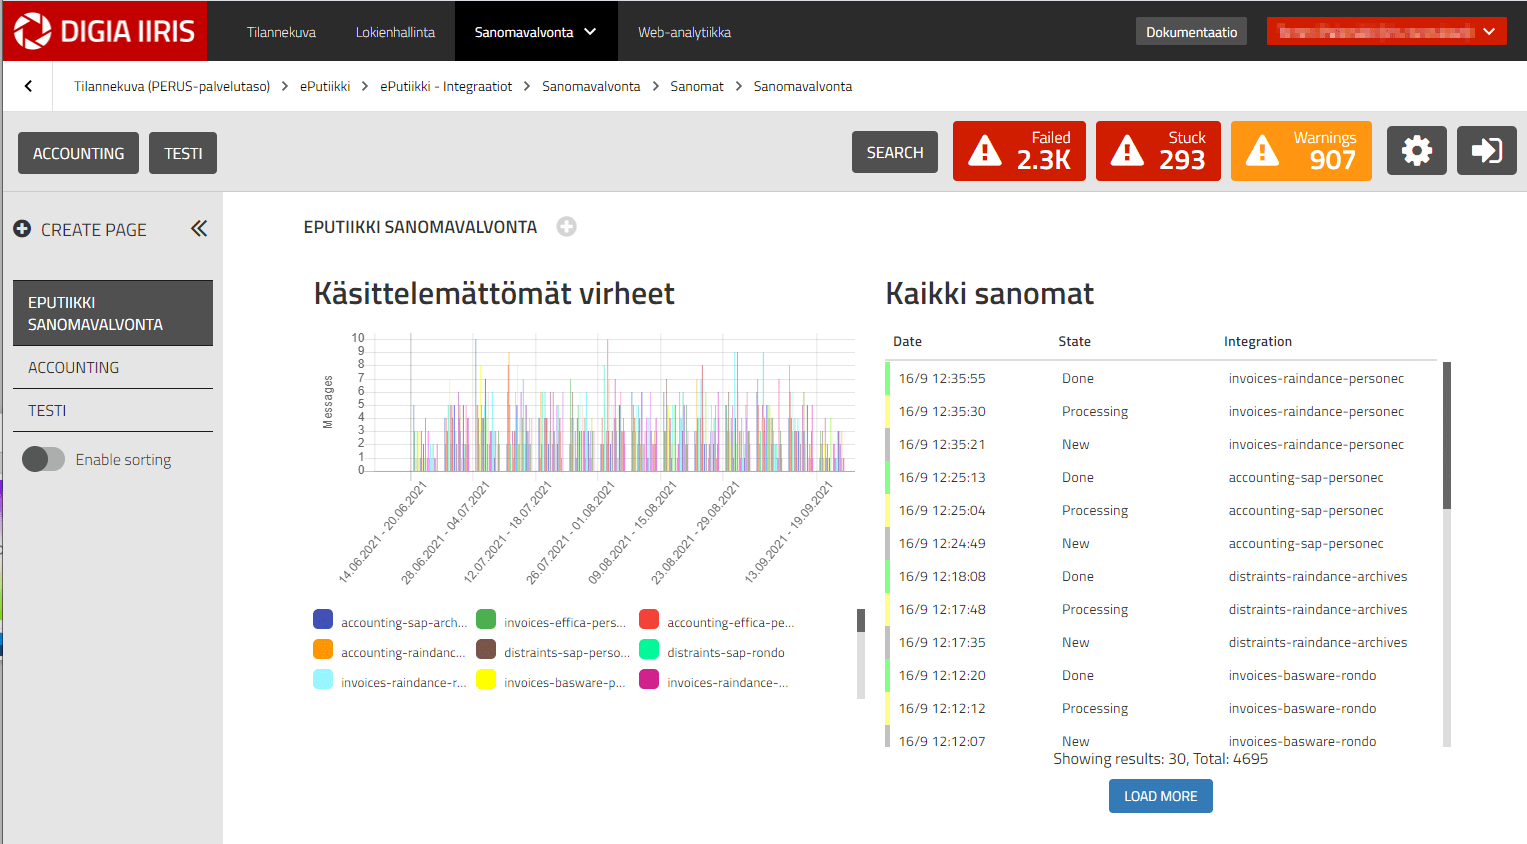
Task: Click the Käsittelemättömät virheet chart title
Action: point(494,294)
